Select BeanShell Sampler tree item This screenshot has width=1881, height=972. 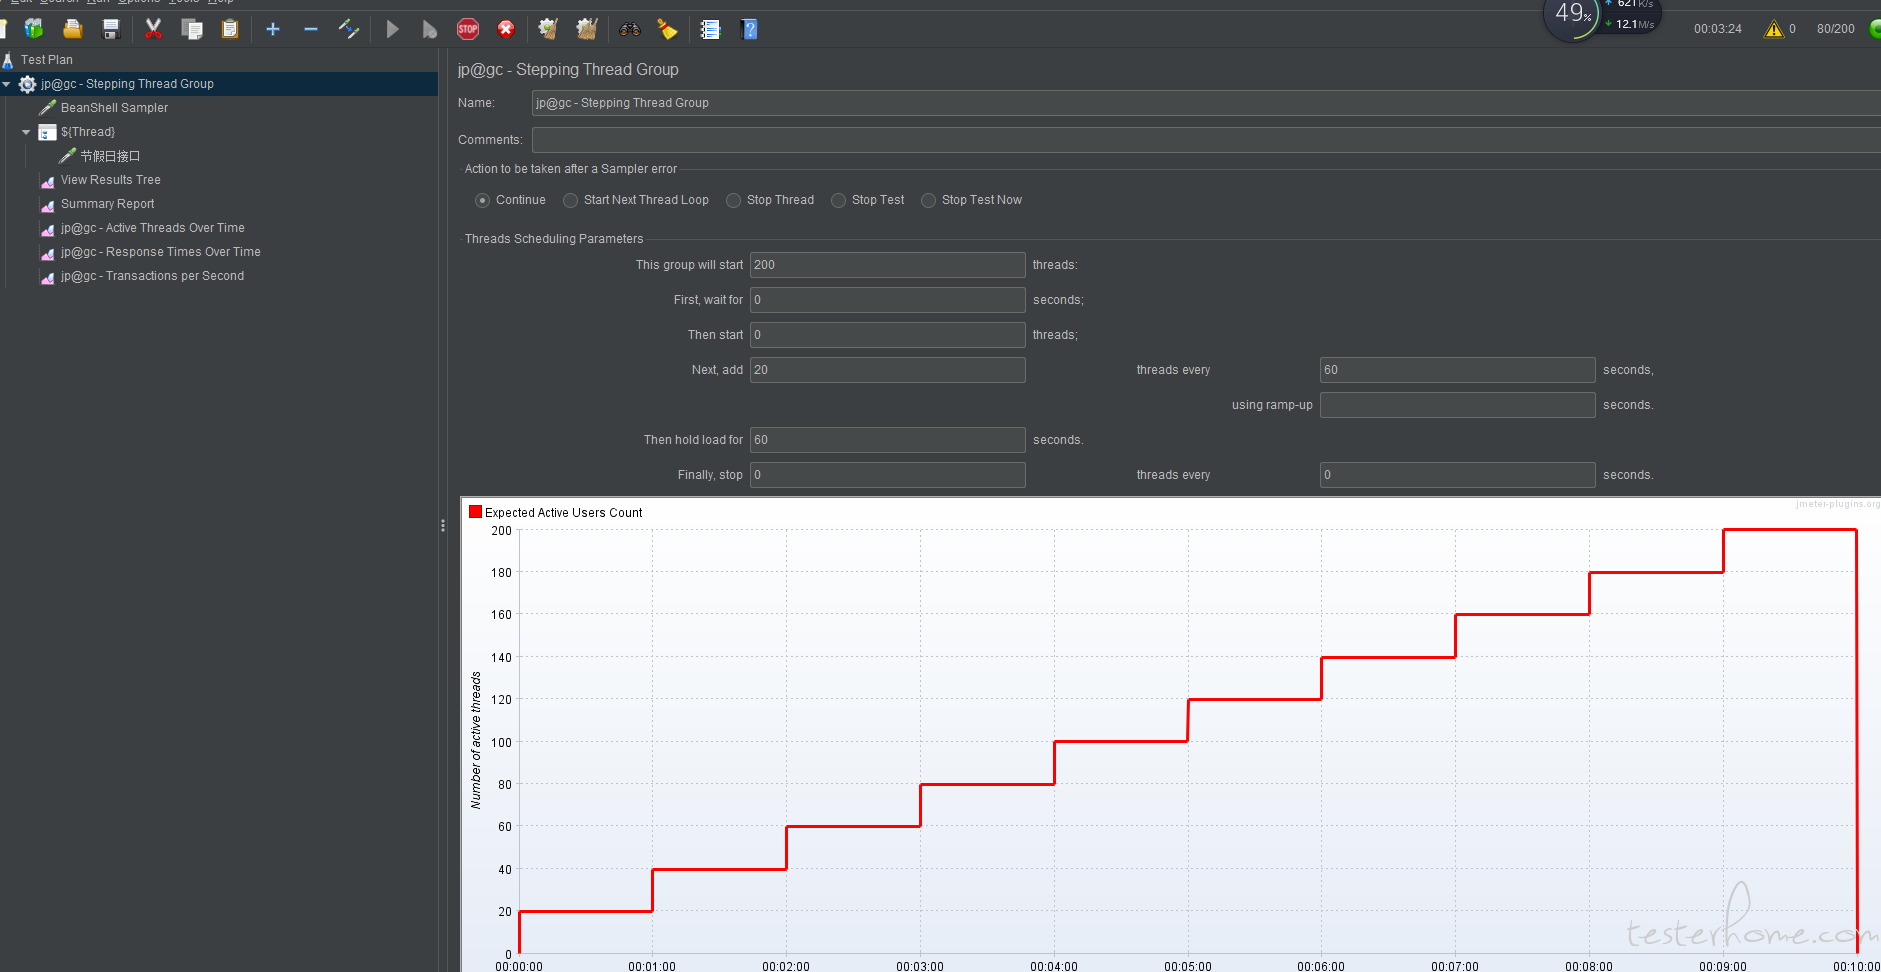click(x=114, y=108)
